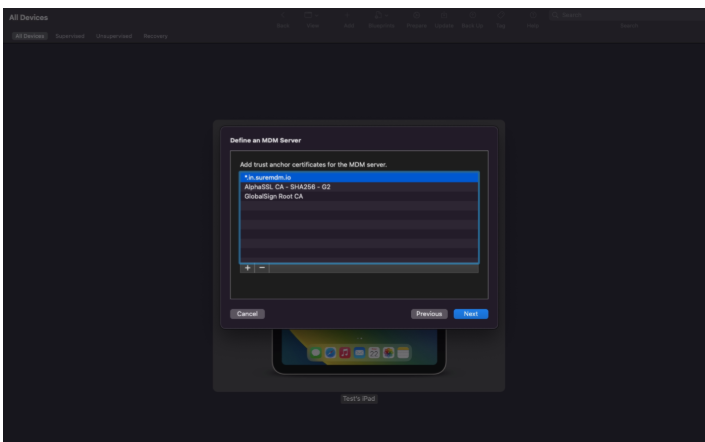Click the Next button
705x442 pixels.
point(471,314)
